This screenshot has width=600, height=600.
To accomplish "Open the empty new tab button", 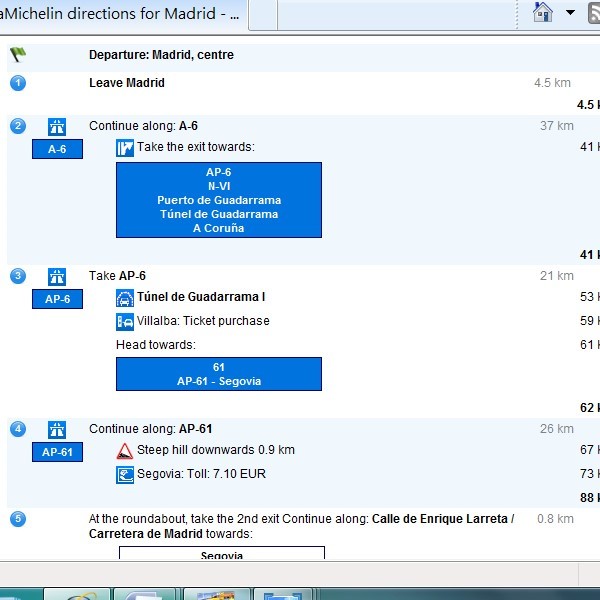I will click(263, 15).
